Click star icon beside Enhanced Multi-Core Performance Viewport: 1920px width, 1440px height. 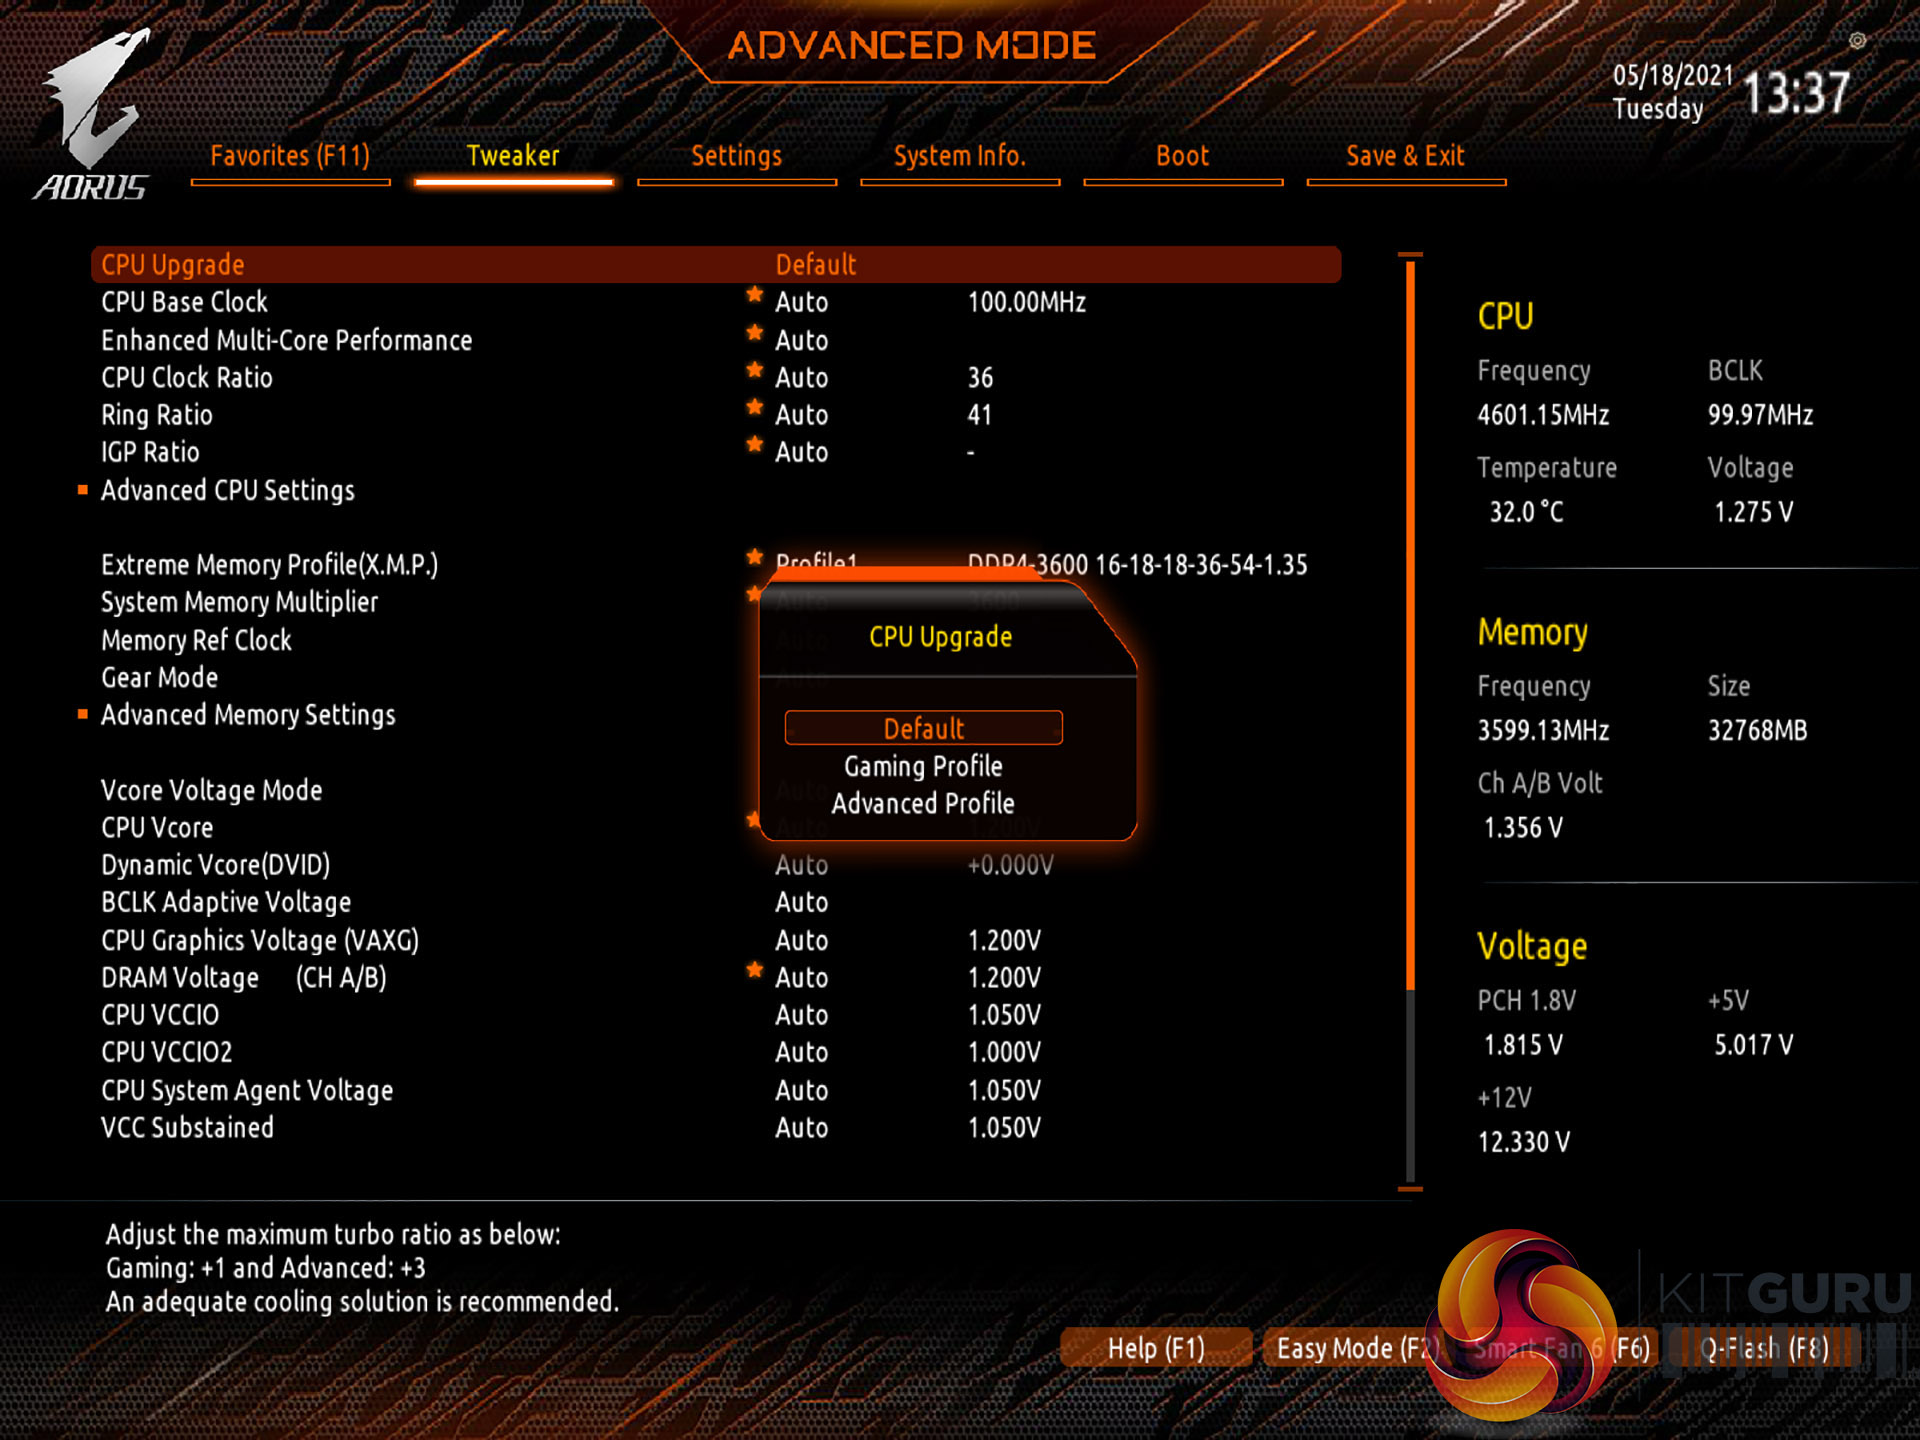tap(755, 333)
